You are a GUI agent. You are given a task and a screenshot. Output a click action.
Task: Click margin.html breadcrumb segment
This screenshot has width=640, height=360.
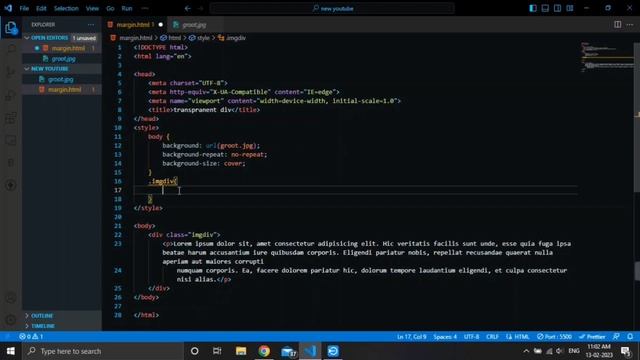pyautogui.click(x=136, y=38)
